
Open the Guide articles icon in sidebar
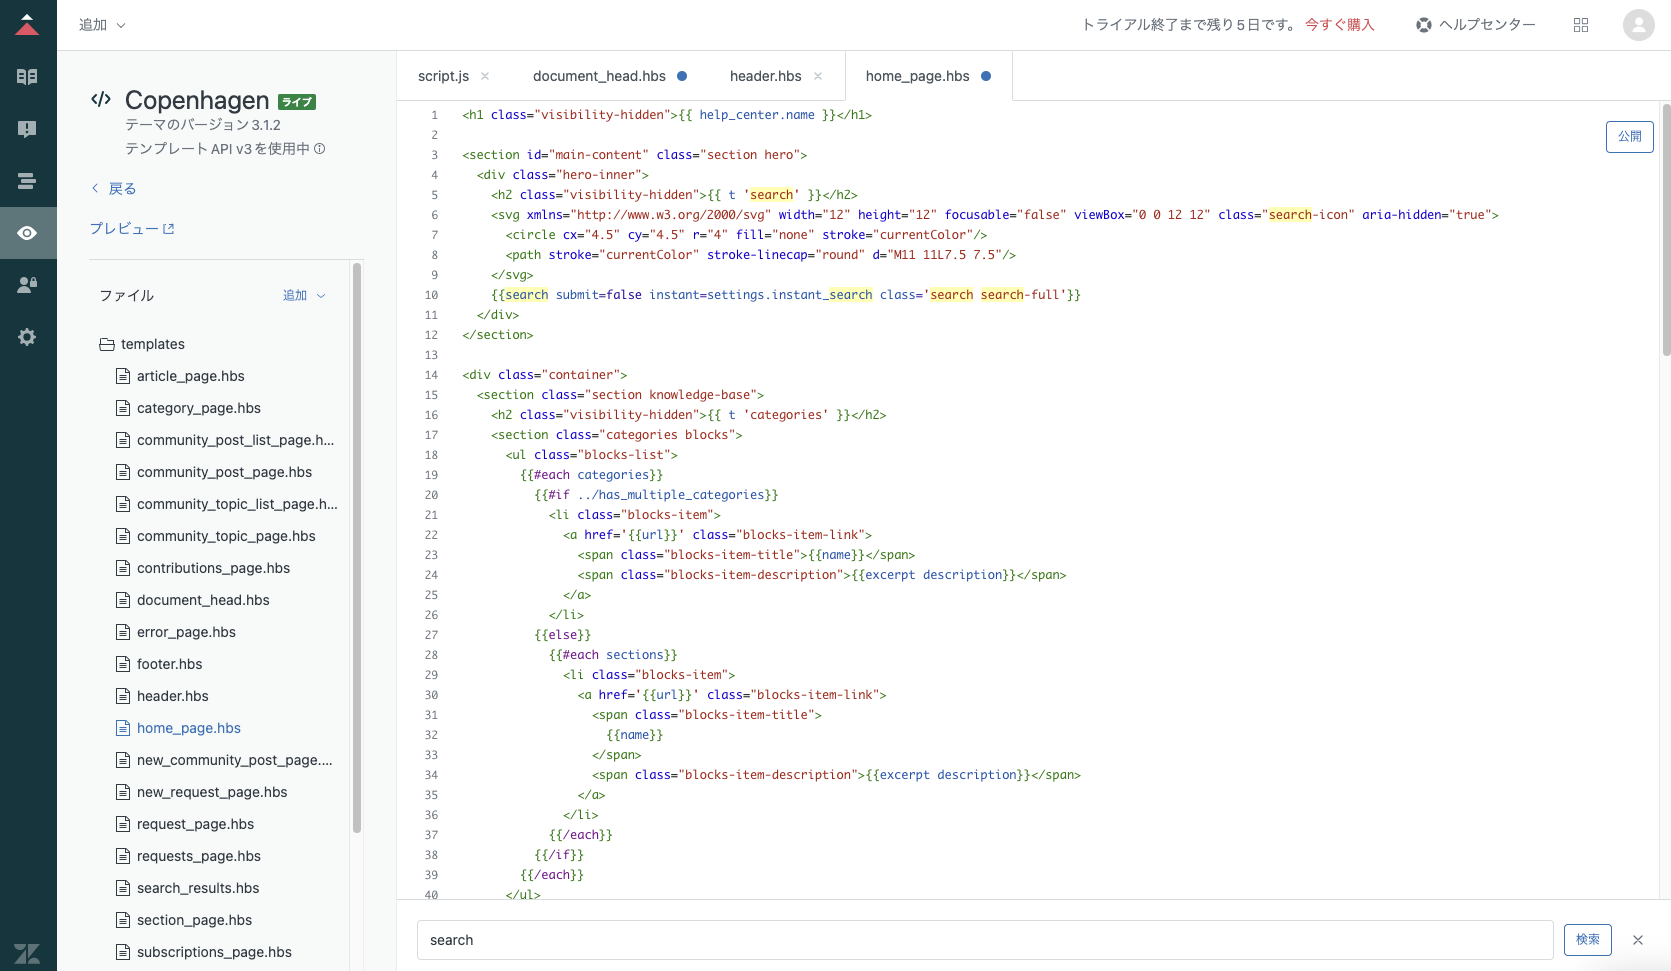[27, 77]
